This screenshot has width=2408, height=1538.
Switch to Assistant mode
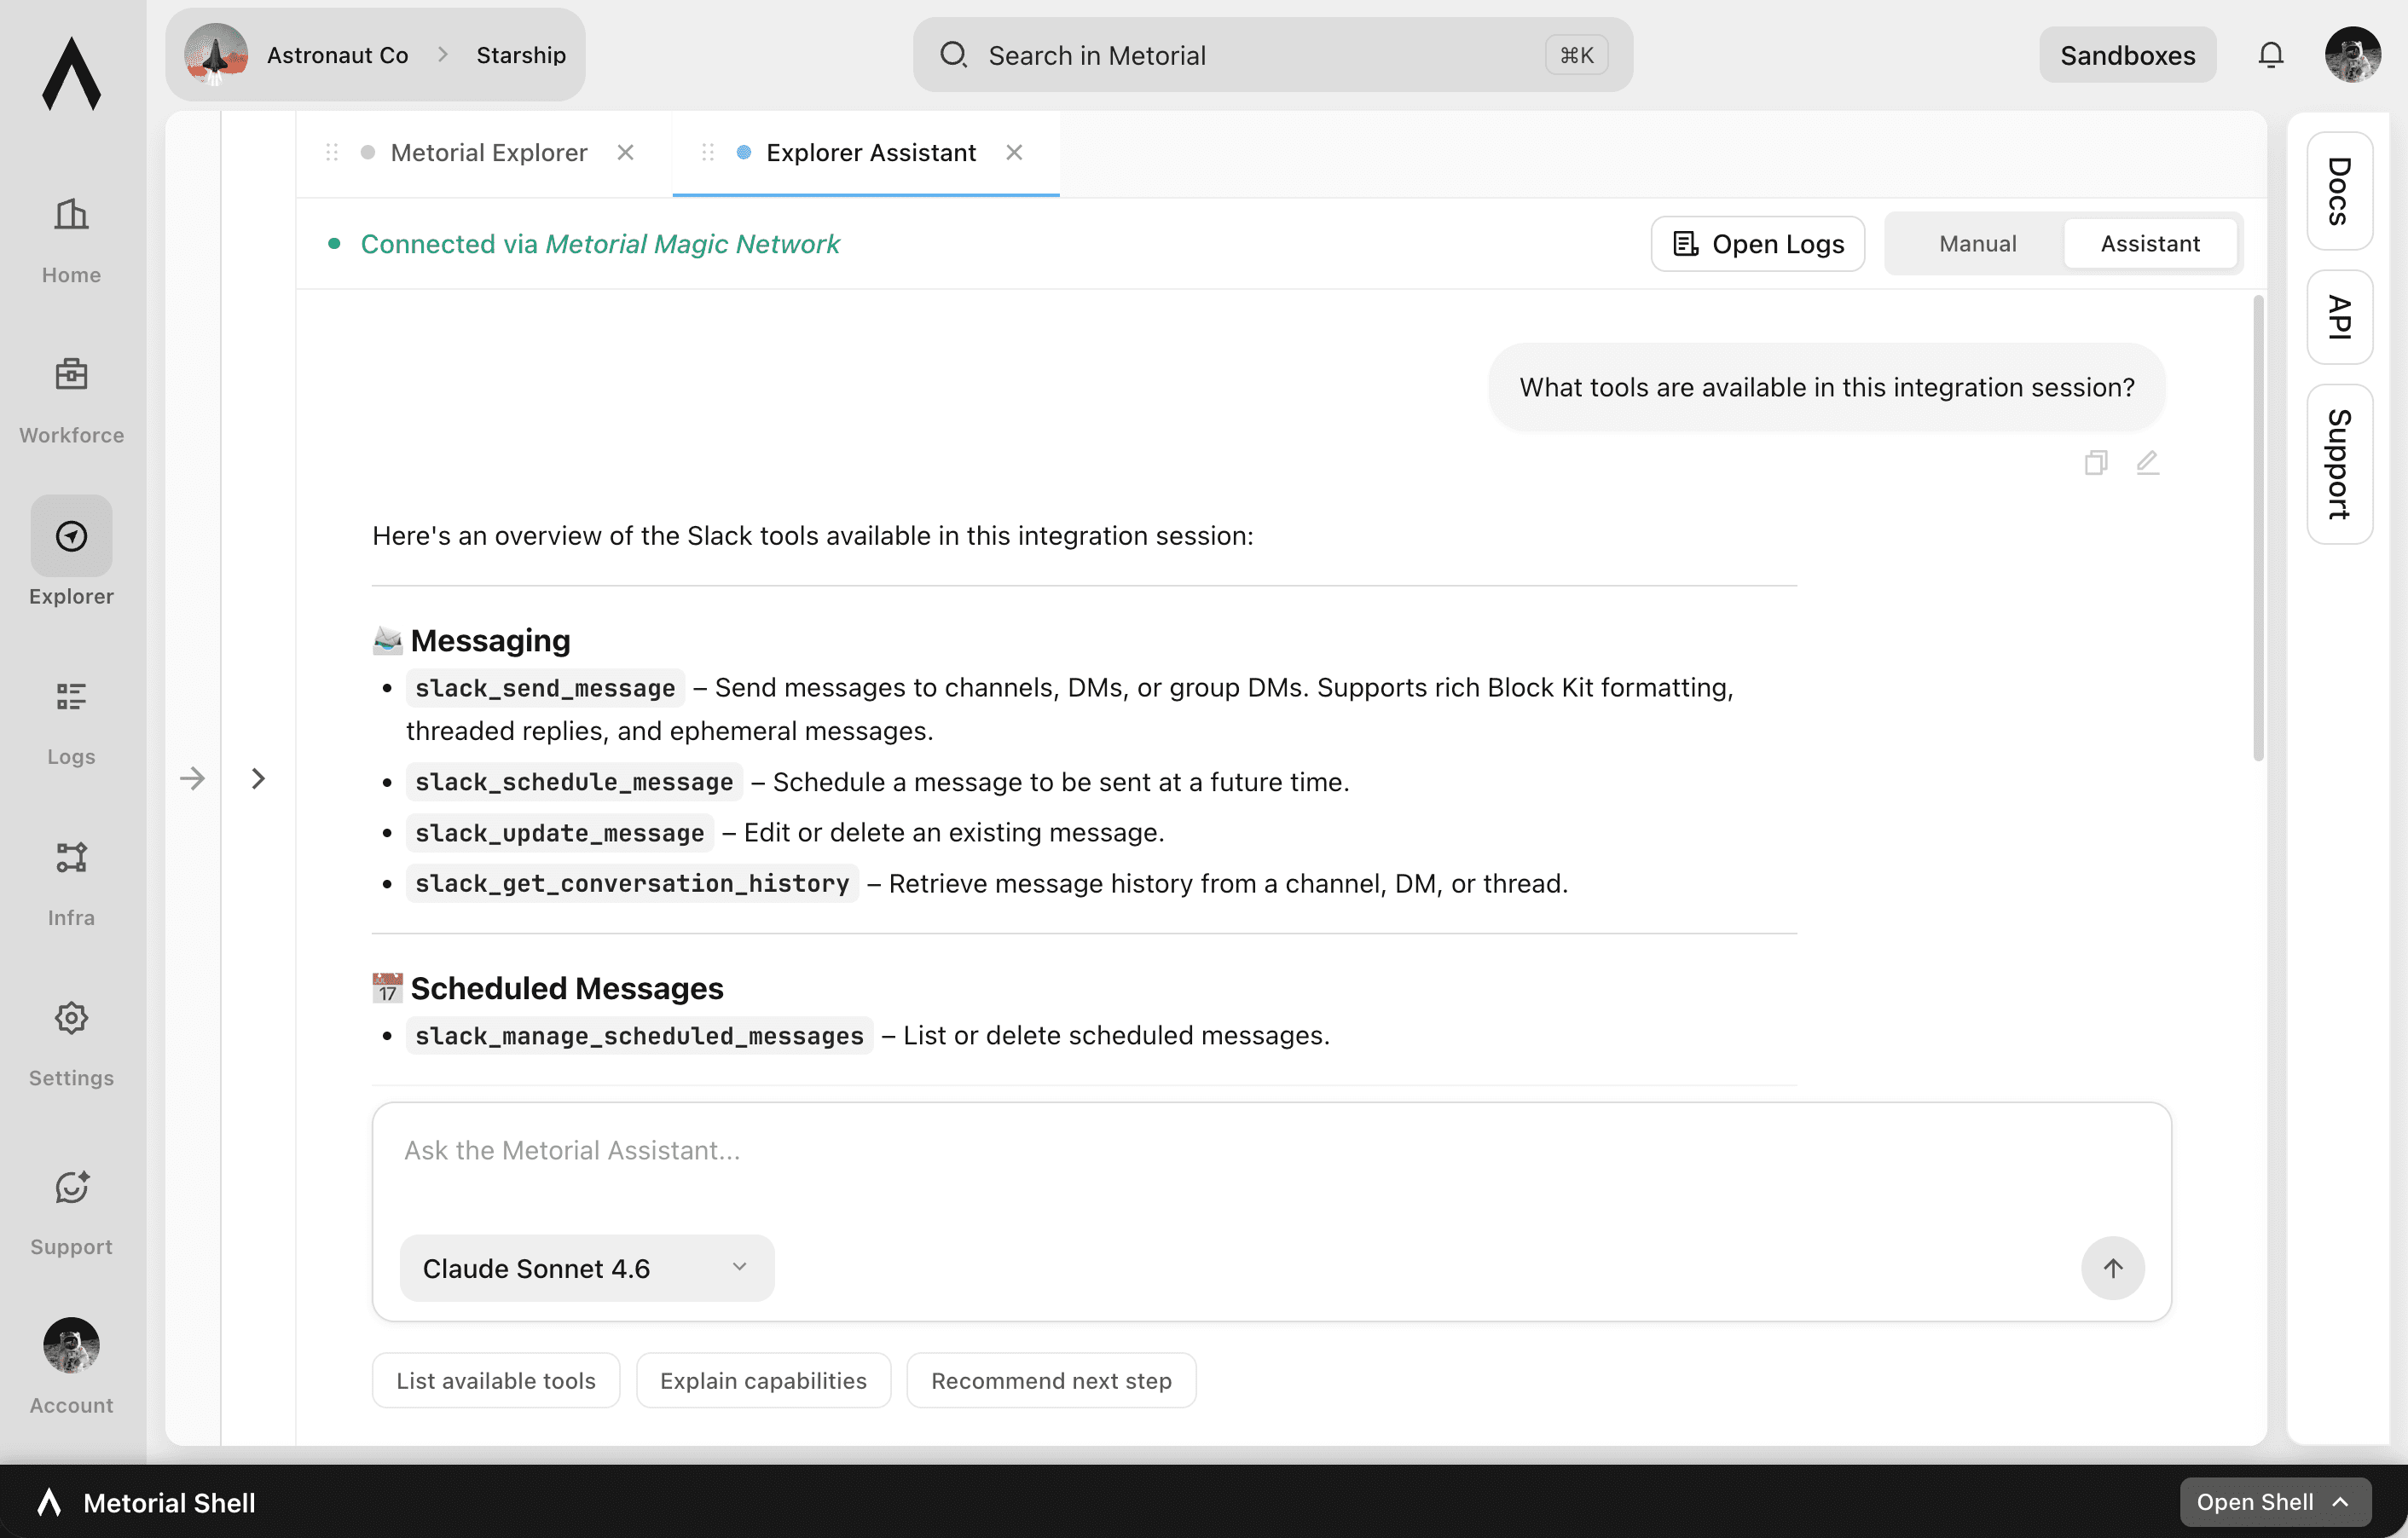(2150, 244)
